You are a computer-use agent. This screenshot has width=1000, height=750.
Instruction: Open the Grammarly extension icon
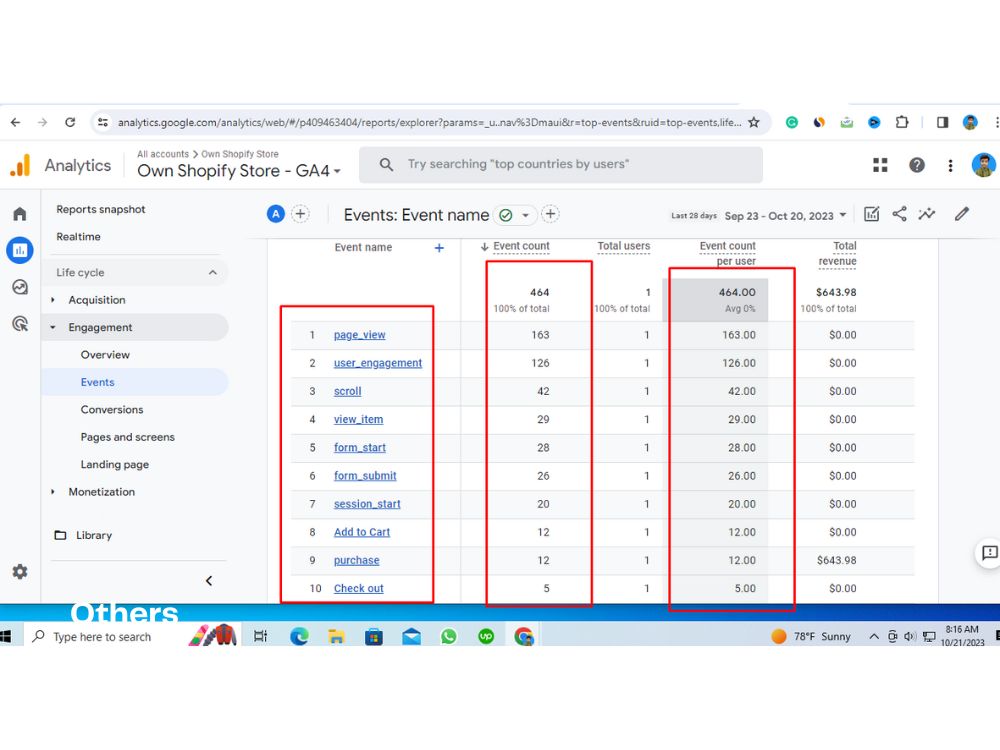coord(791,122)
